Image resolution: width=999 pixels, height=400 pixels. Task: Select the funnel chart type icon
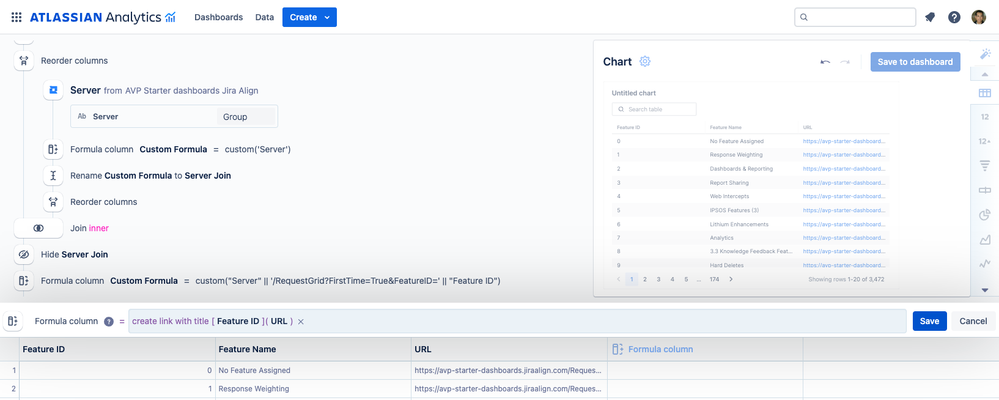click(985, 166)
